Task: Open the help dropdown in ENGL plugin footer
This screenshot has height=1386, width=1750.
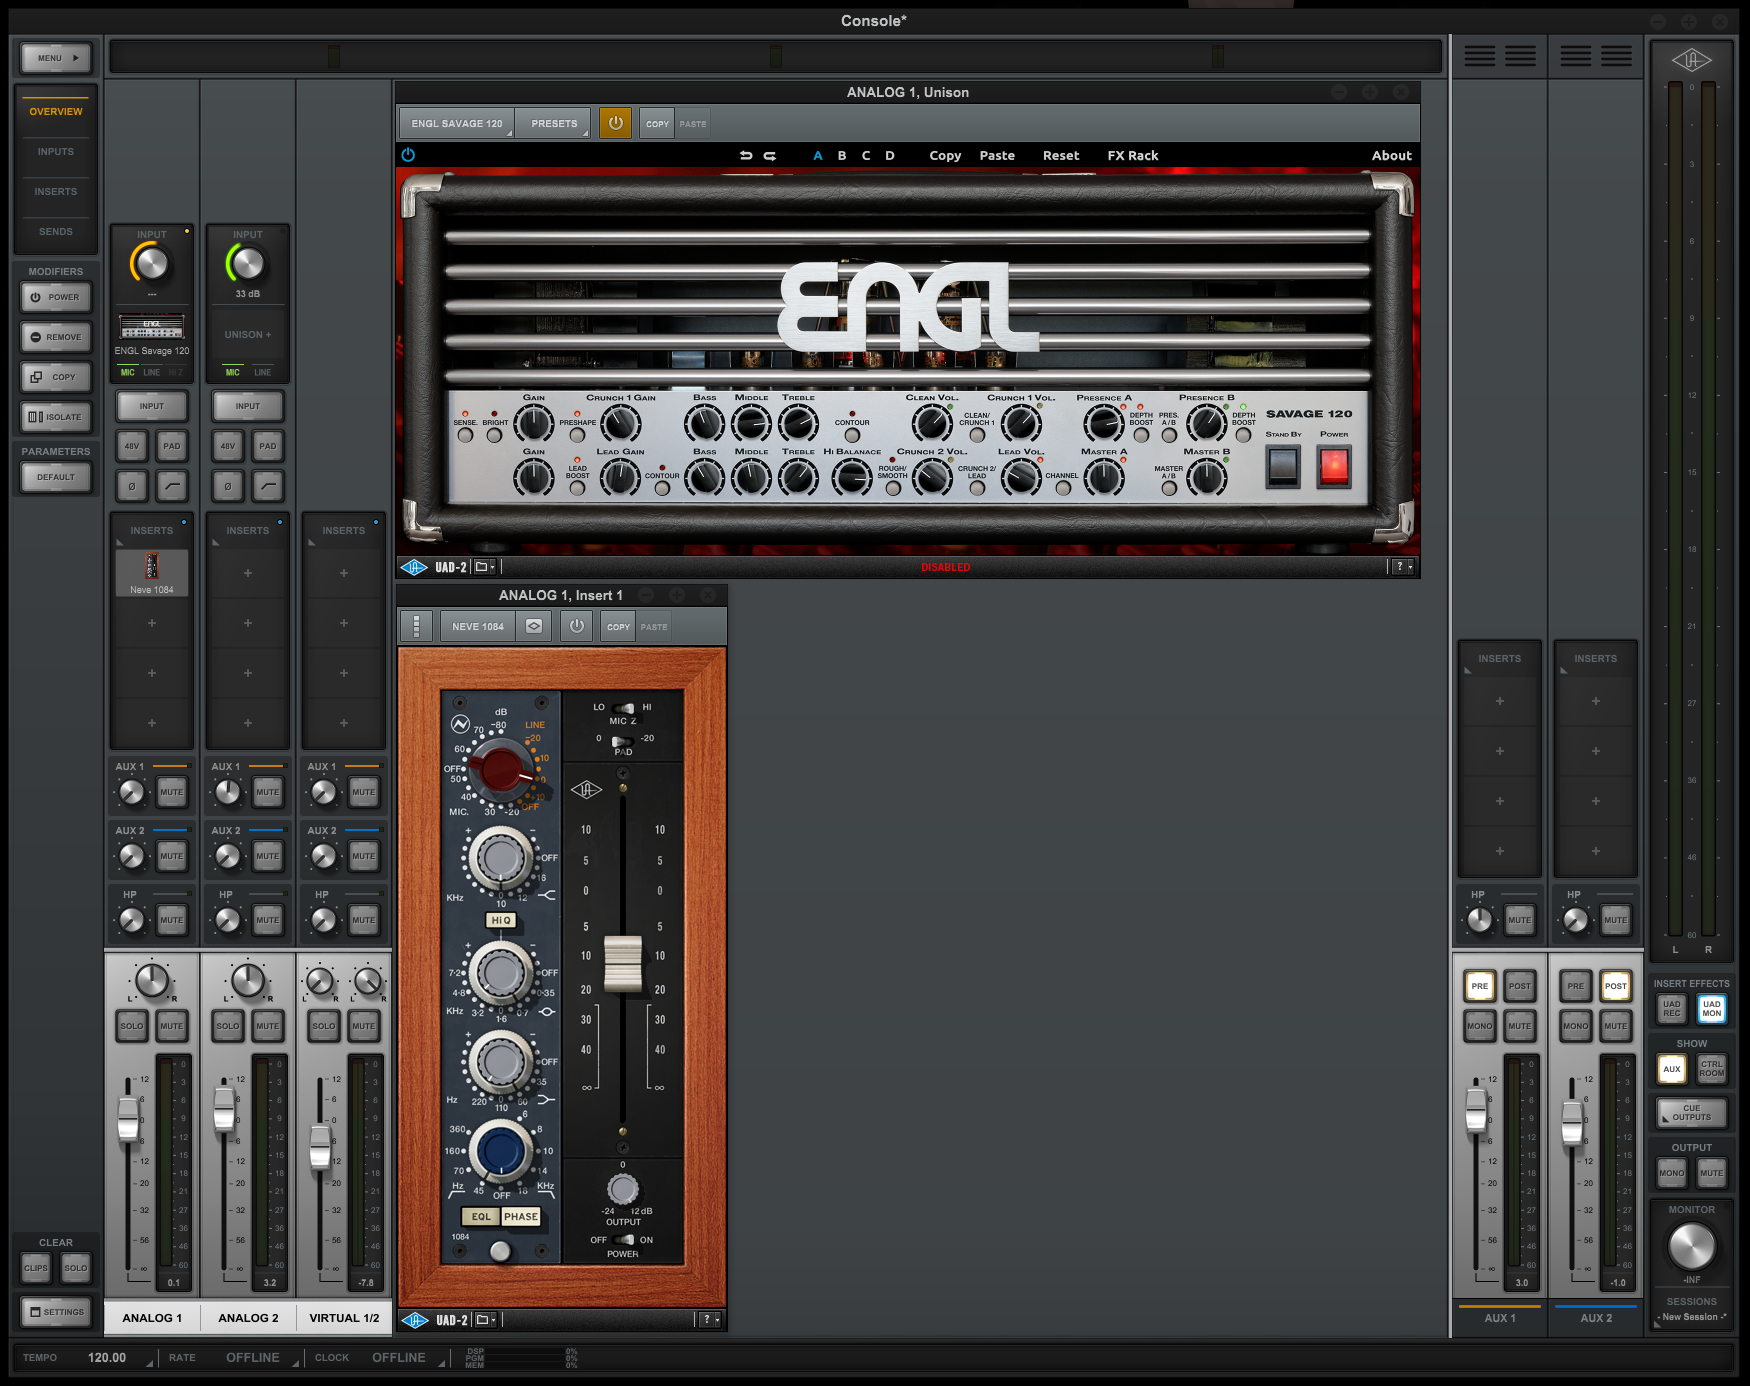Action: pos(1403,567)
